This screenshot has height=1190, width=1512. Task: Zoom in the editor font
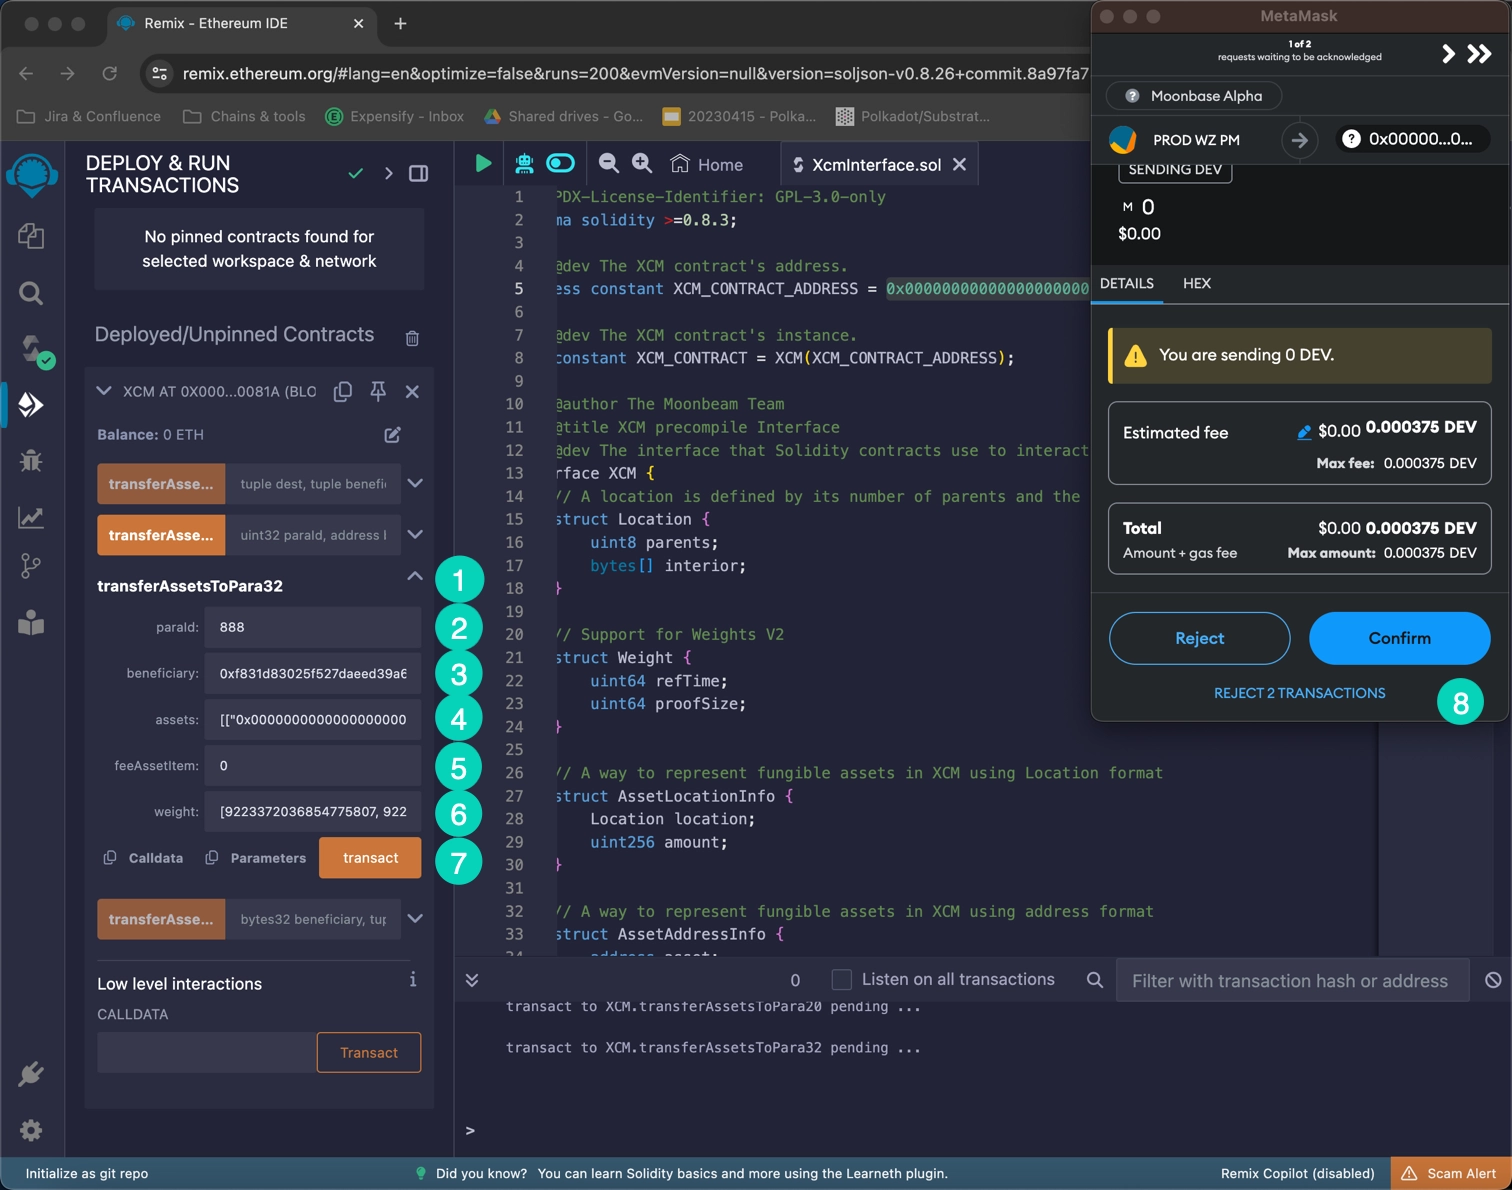642,163
